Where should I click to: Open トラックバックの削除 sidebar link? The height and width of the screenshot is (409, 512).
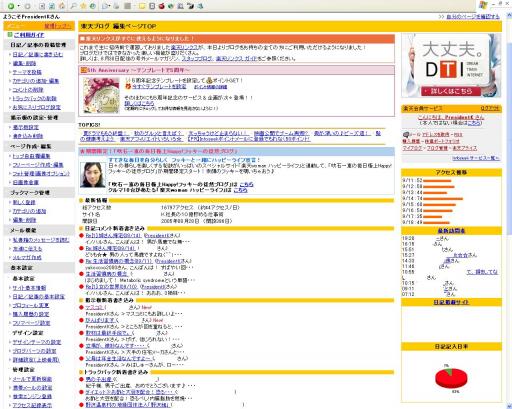click(35, 98)
